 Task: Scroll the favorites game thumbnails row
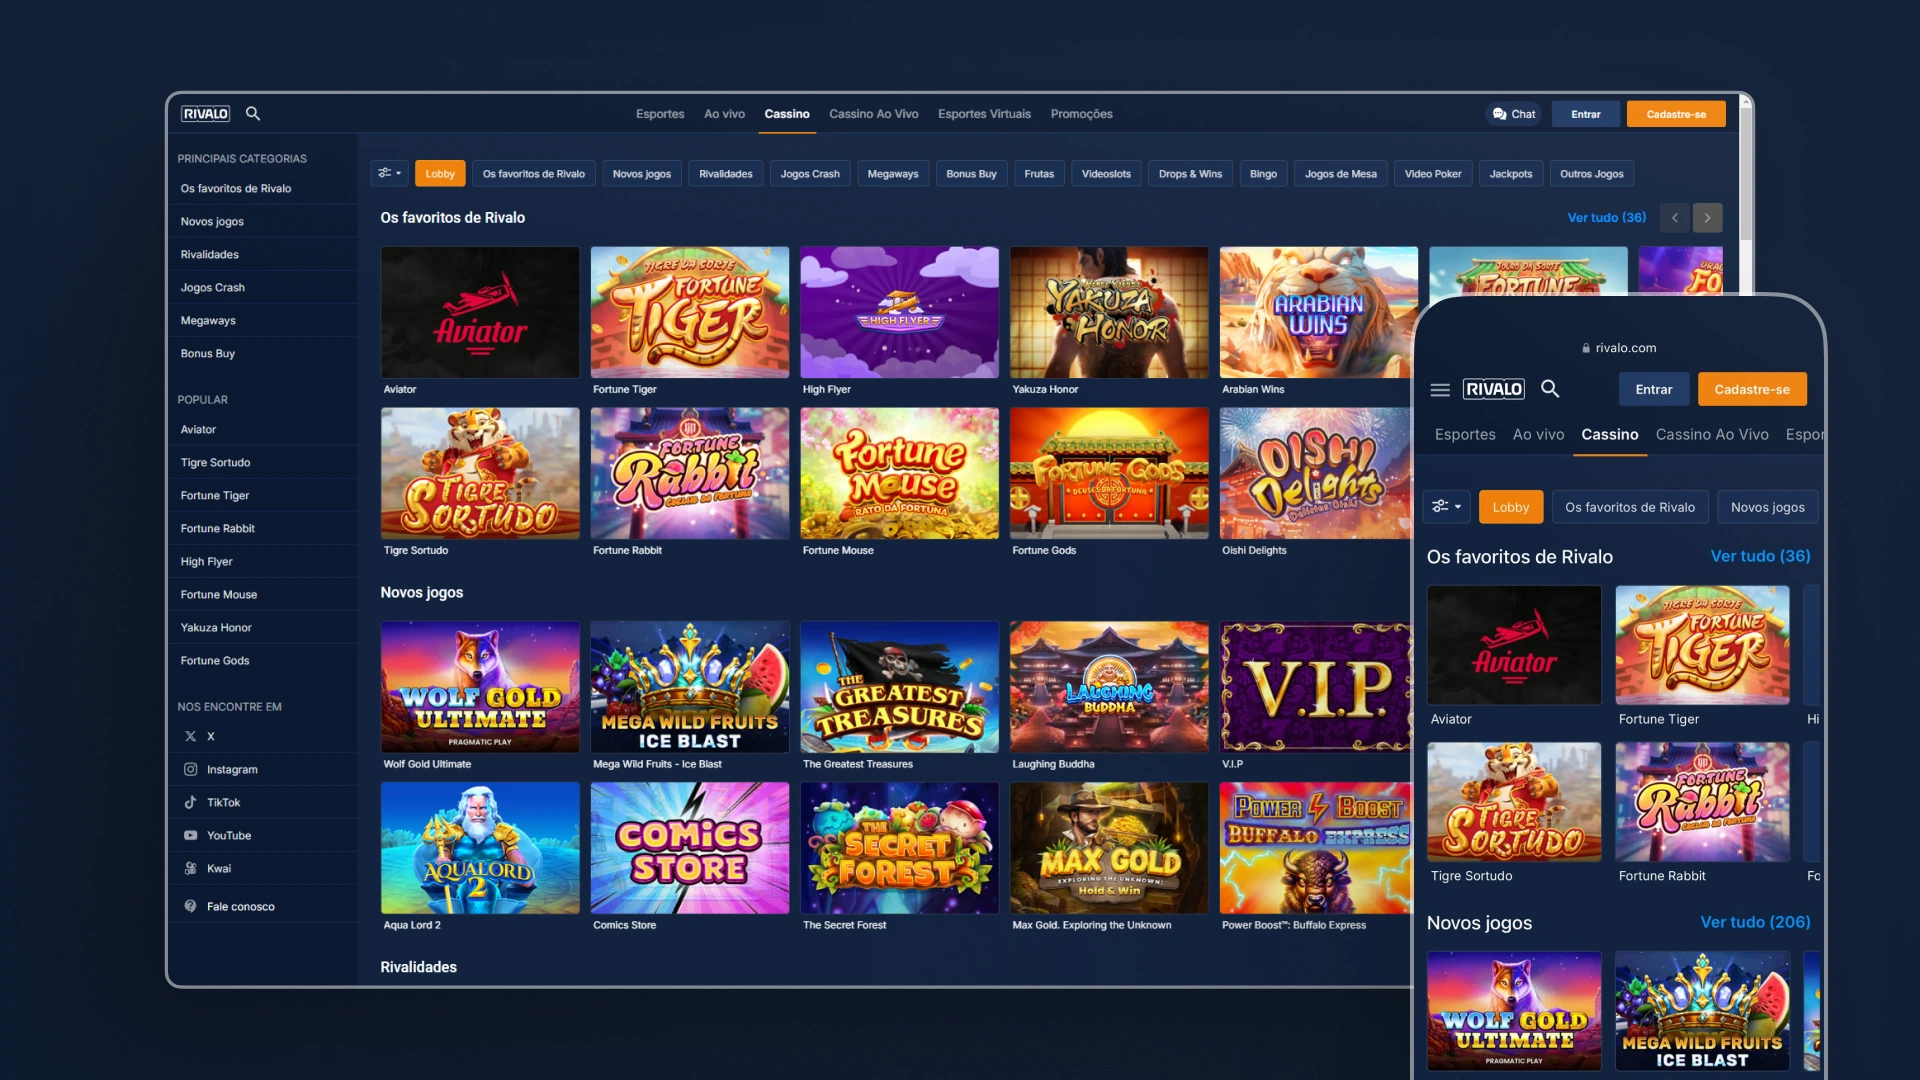[1708, 218]
